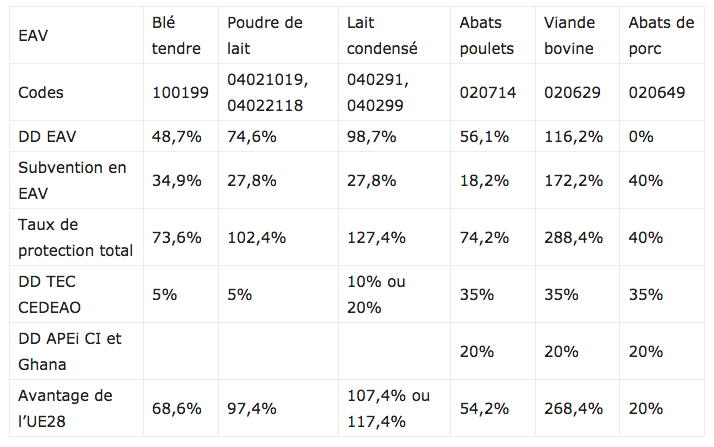Screen dimensions: 714x447
Task: Click the '10% ou 20%' cell
Action: point(377,295)
